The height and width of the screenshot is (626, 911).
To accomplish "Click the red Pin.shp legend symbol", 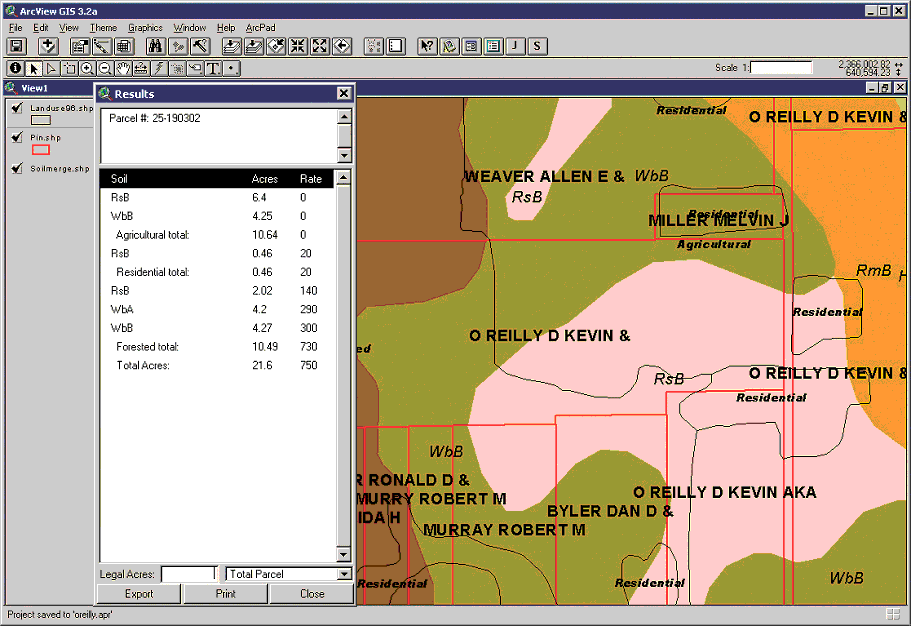I will (x=41, y=150).
